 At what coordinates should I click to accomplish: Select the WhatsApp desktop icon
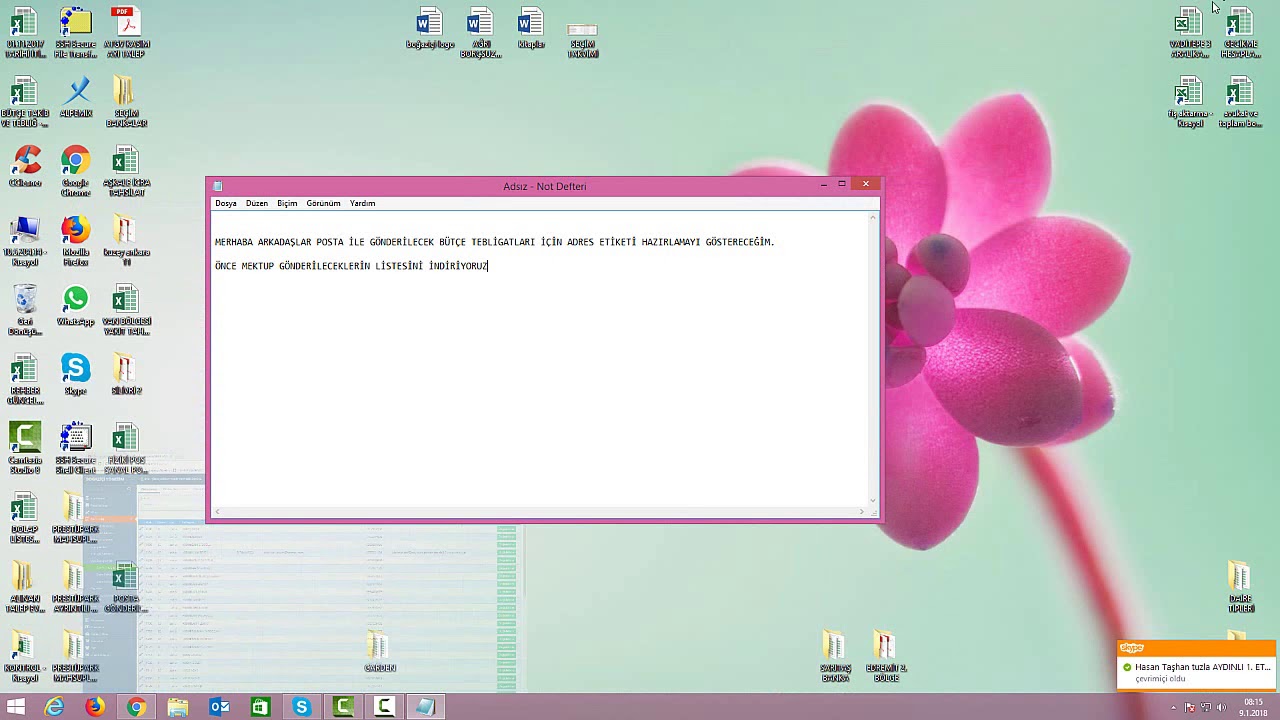click(x=75, y=305)
